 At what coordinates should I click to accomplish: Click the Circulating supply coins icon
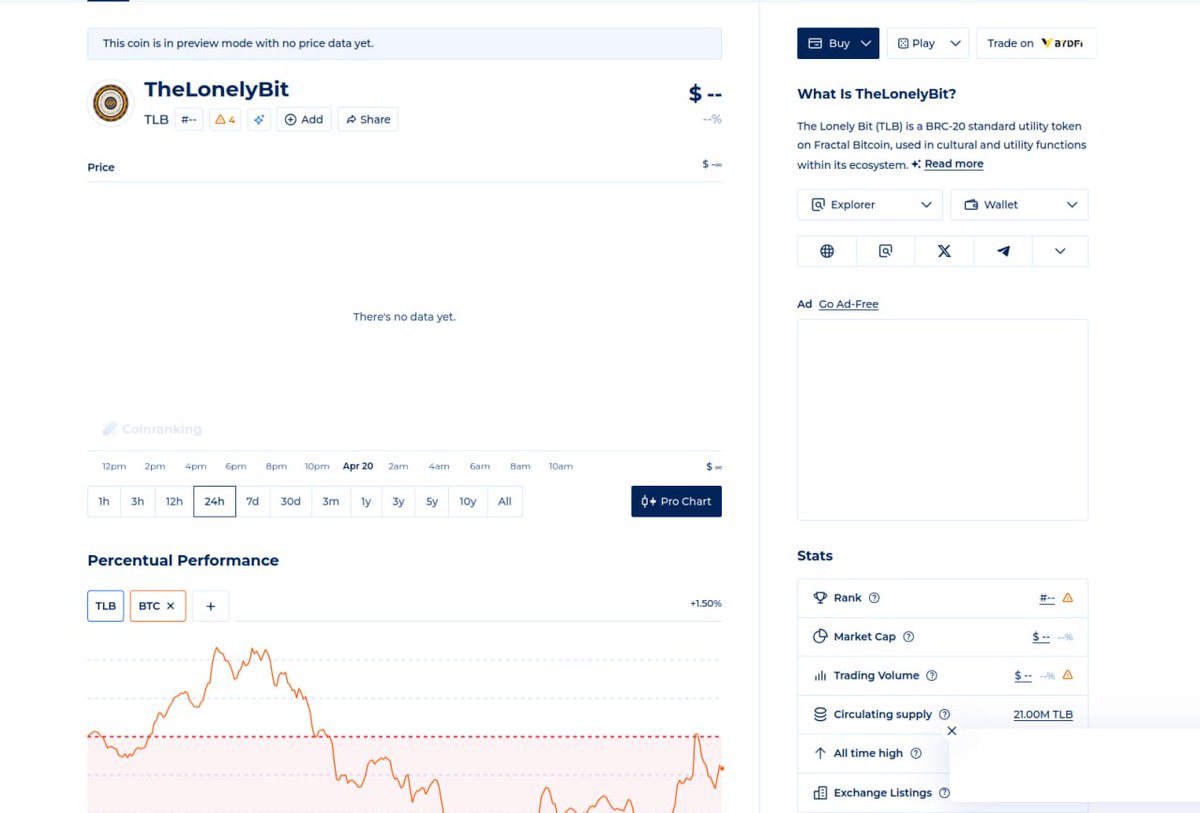pyautogui.click(x=820, y=715)
